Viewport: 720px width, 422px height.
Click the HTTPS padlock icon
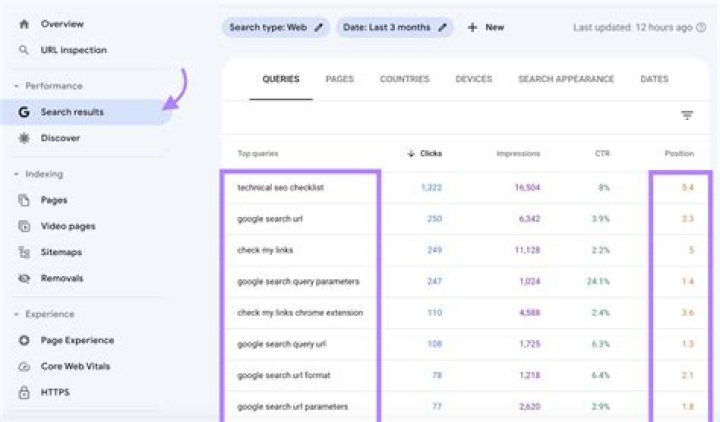coord(24,392)
